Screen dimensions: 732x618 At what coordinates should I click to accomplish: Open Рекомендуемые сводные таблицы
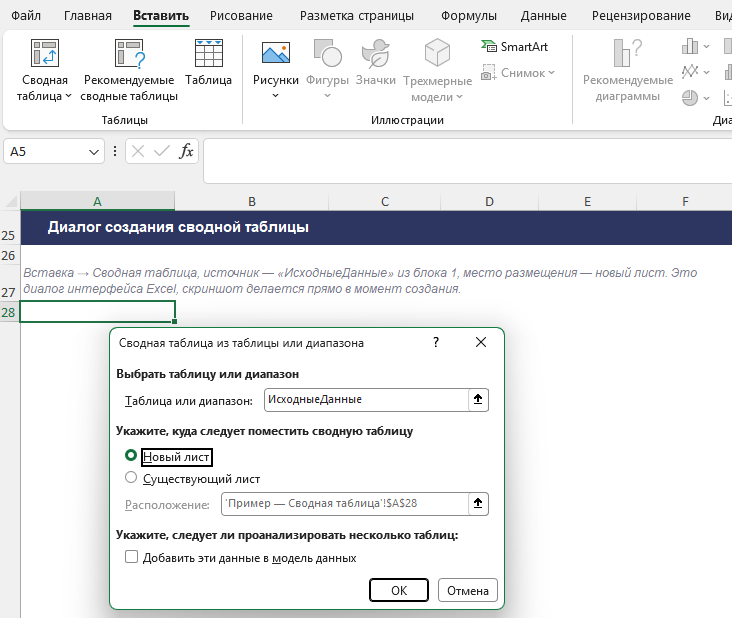point(129,71)
